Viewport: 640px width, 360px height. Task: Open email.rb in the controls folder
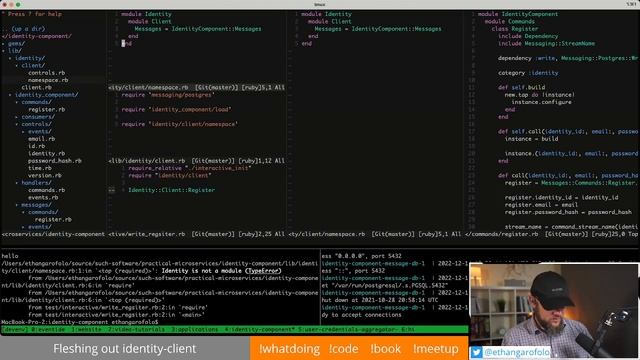point(41,139)
